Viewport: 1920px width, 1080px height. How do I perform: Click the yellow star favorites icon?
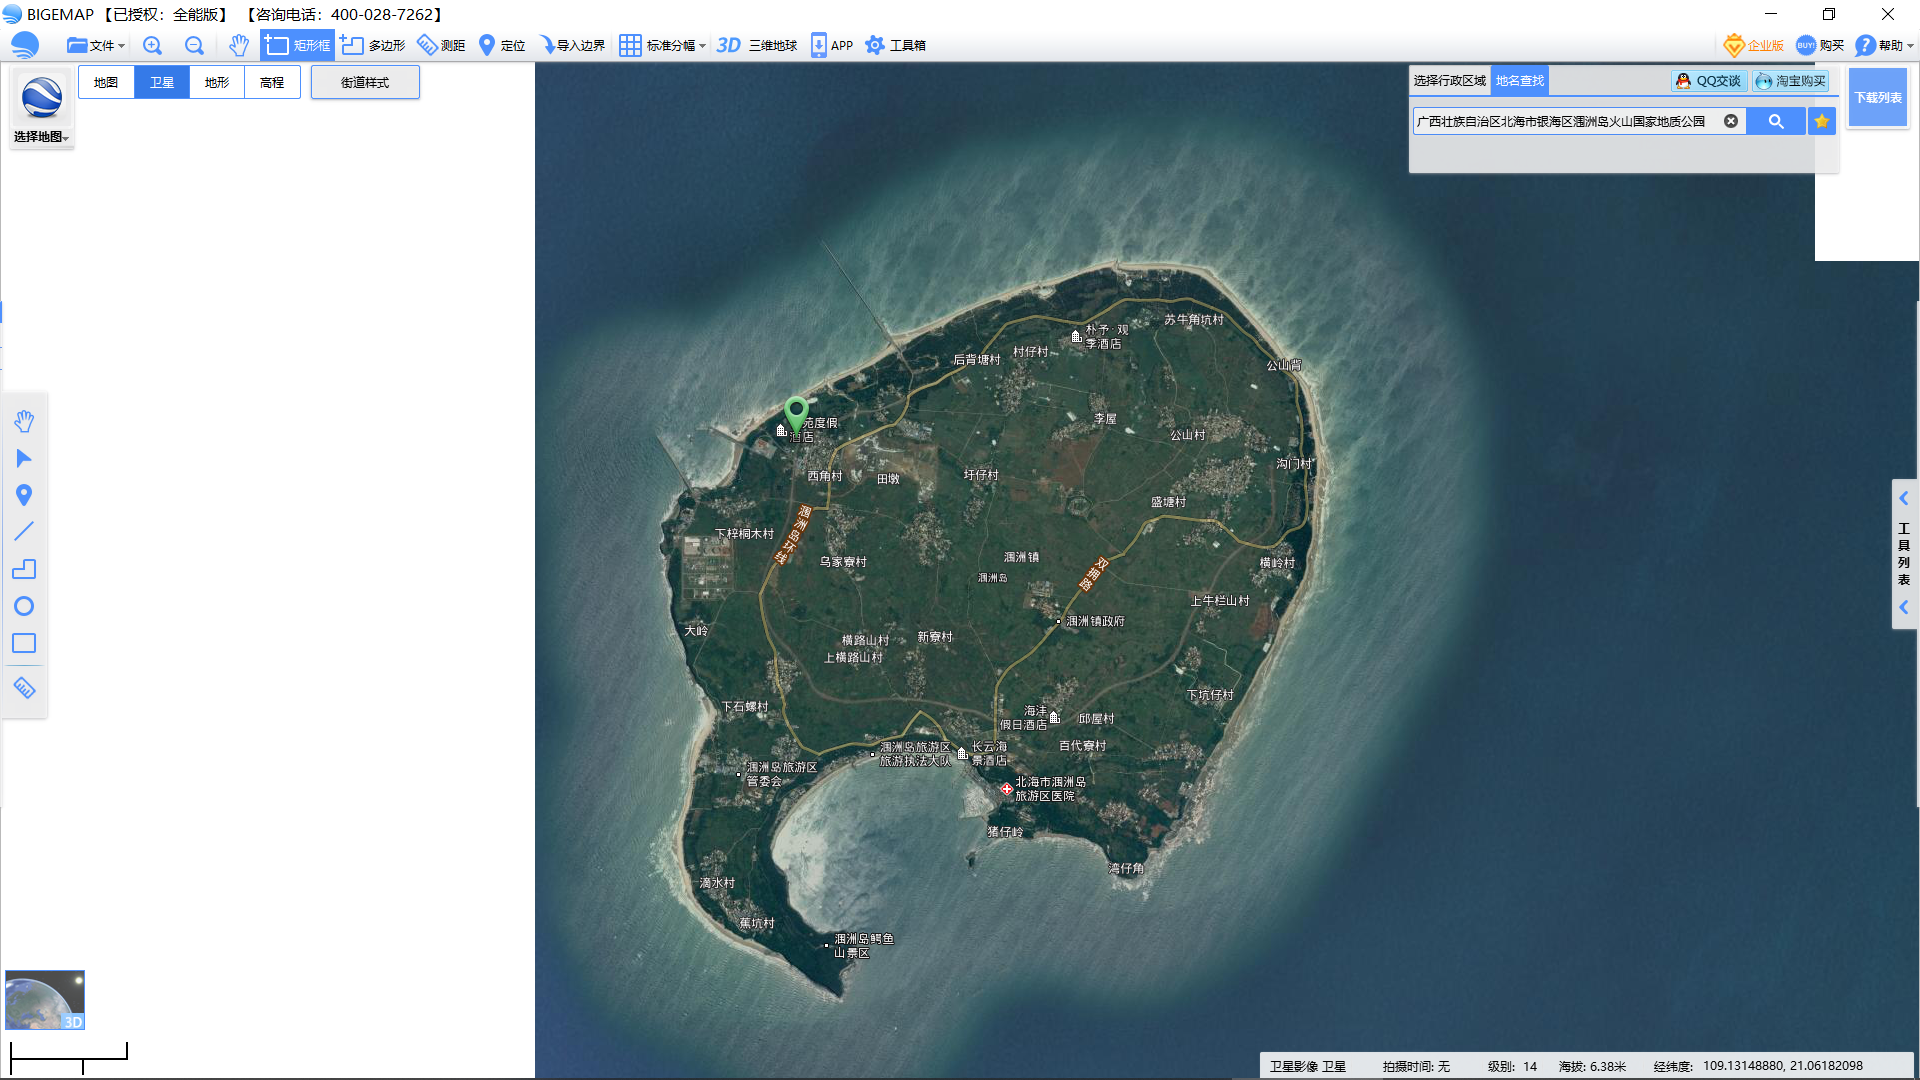1822,121
